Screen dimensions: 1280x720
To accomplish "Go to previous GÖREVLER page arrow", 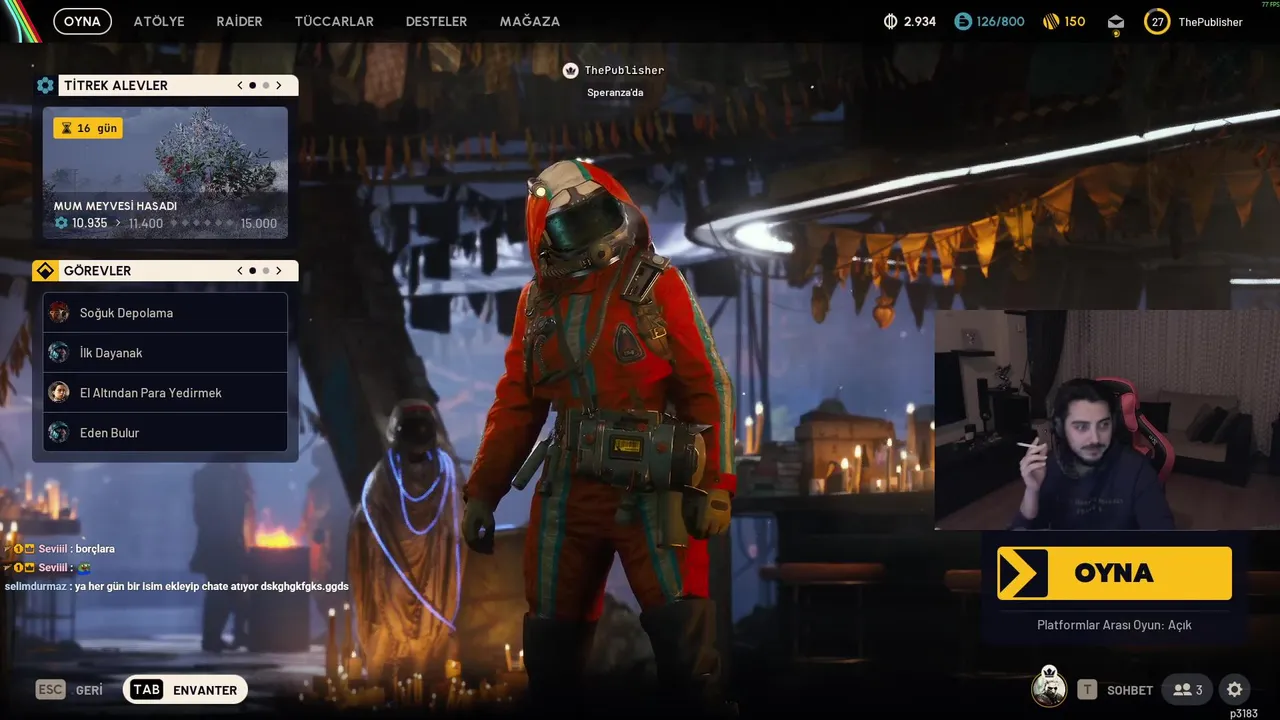I will click(240, 271).
